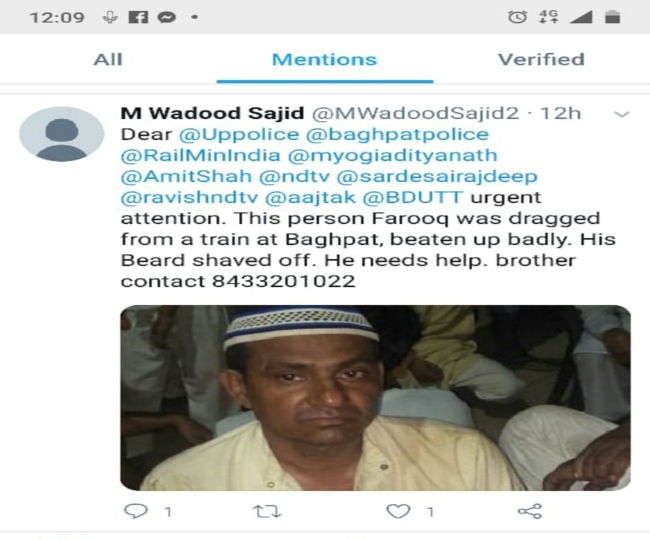Image resolution: width=650 pixels, height=540 pixels.
Task: Open the @Uppolice mention link
Action: pos(239,135)
